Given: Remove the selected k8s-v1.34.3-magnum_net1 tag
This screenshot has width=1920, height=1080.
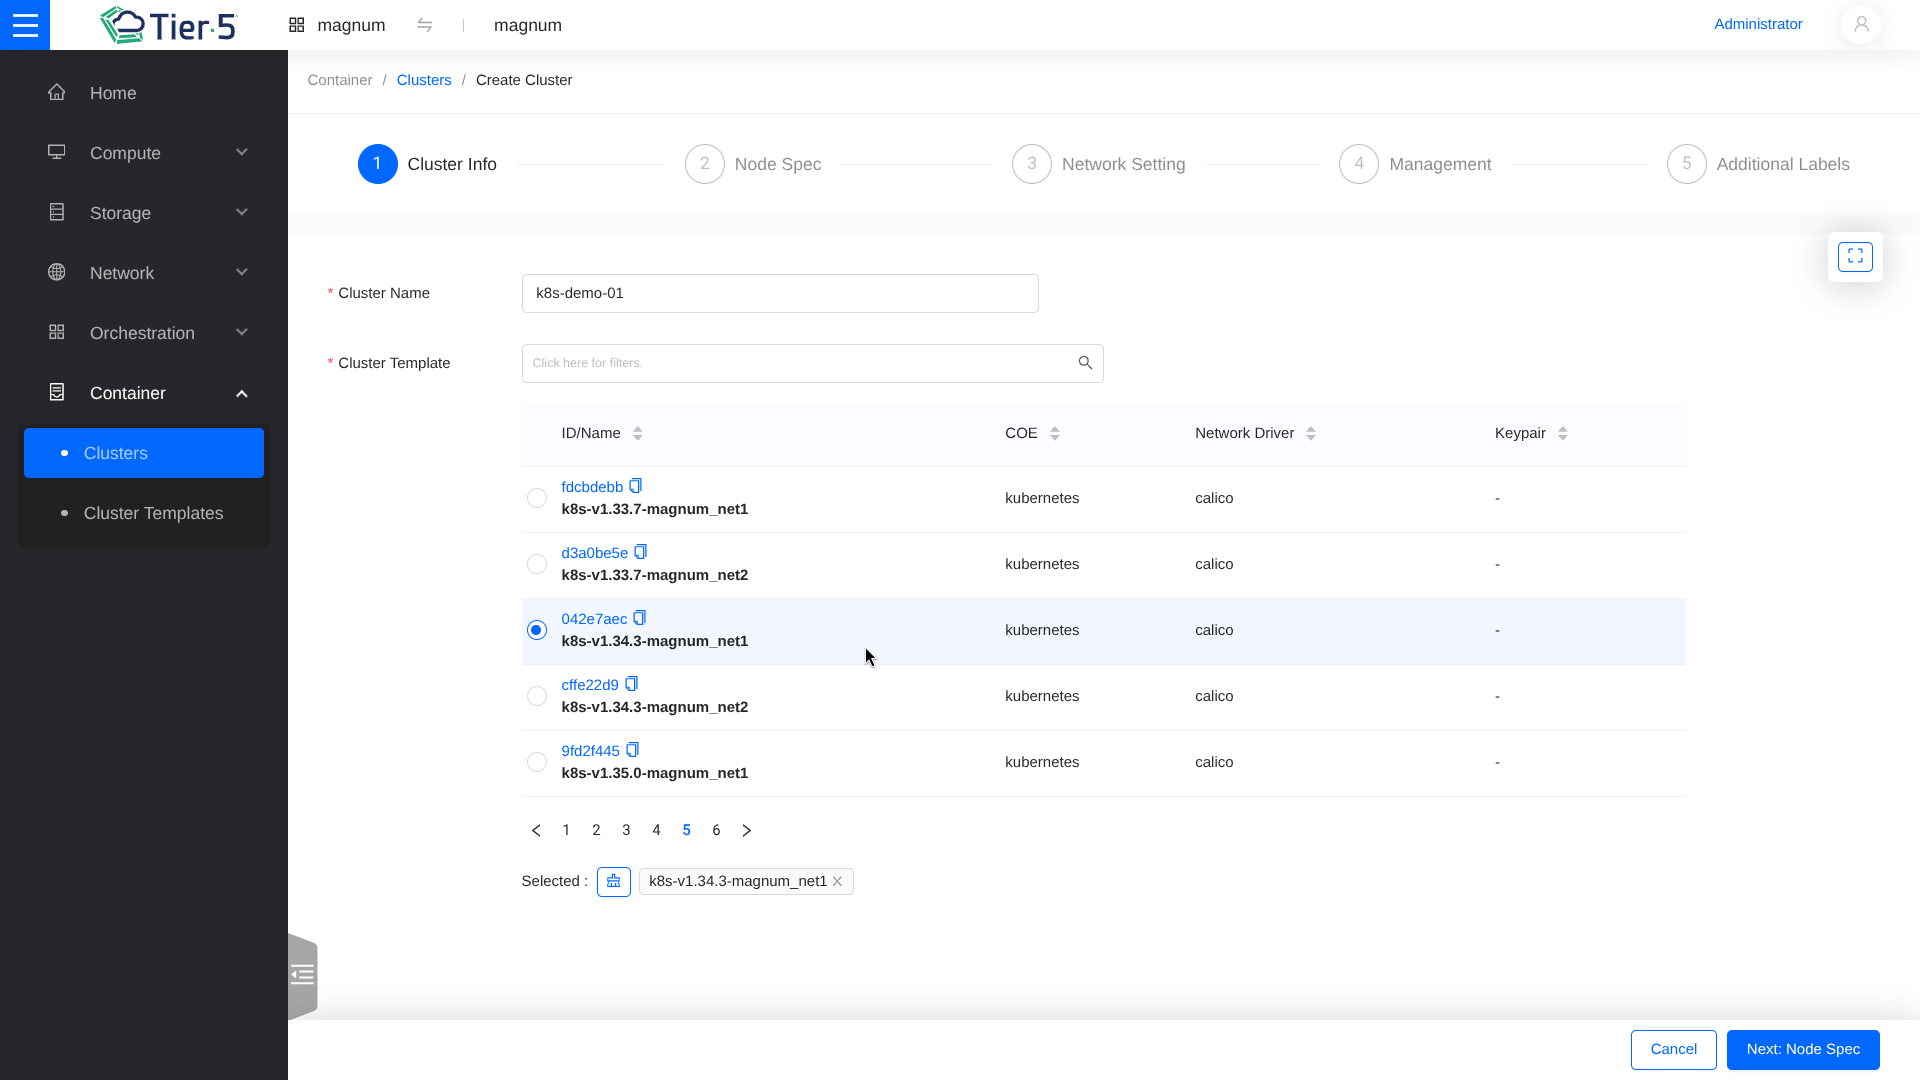Looking at the screenshot, I should (x=838, y=881).
